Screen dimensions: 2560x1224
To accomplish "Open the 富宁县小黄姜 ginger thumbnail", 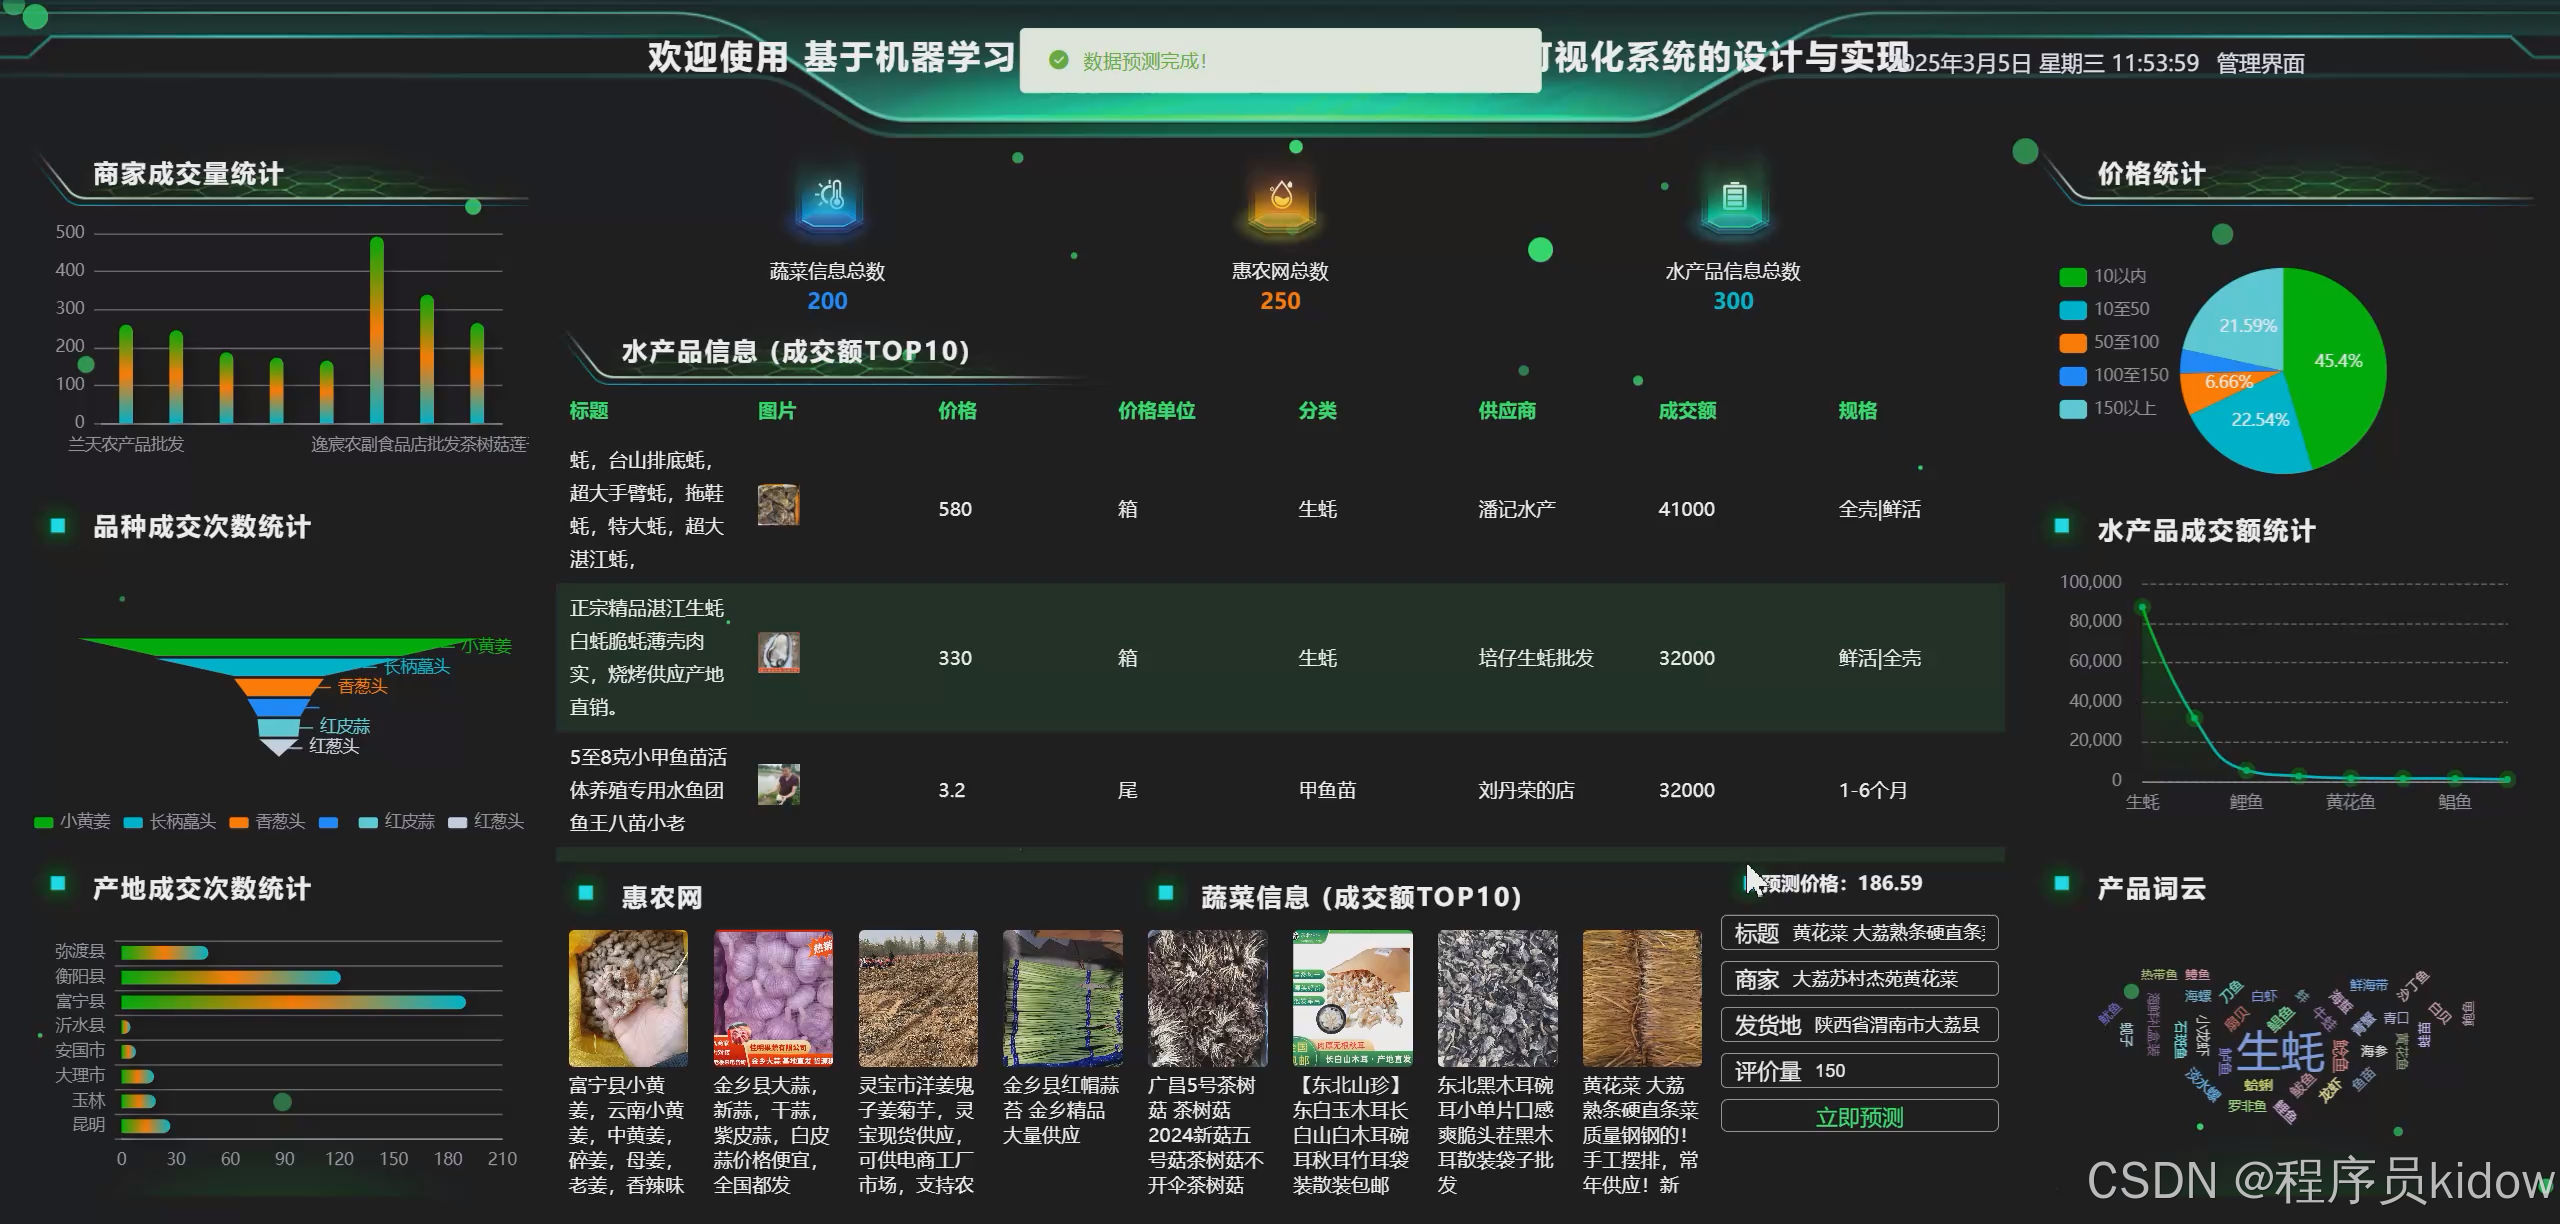I will (x=628, y=998).
